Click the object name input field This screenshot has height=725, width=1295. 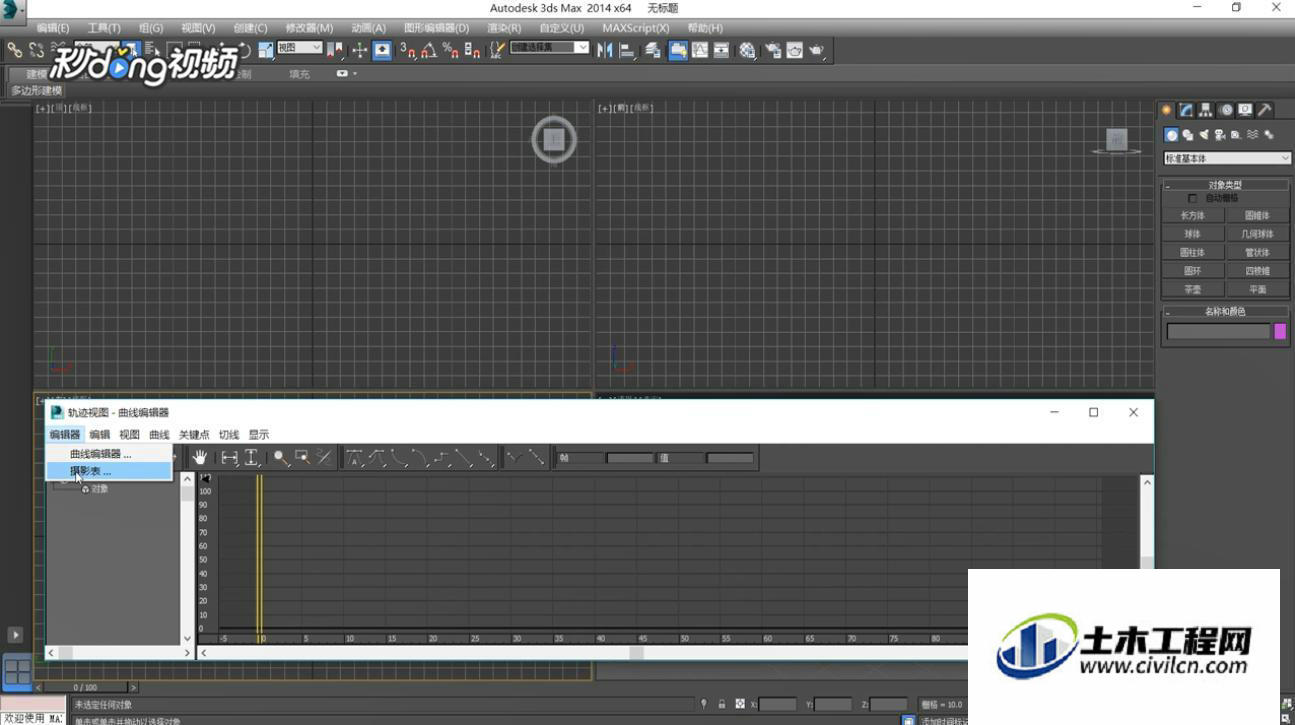[1218, 331]
